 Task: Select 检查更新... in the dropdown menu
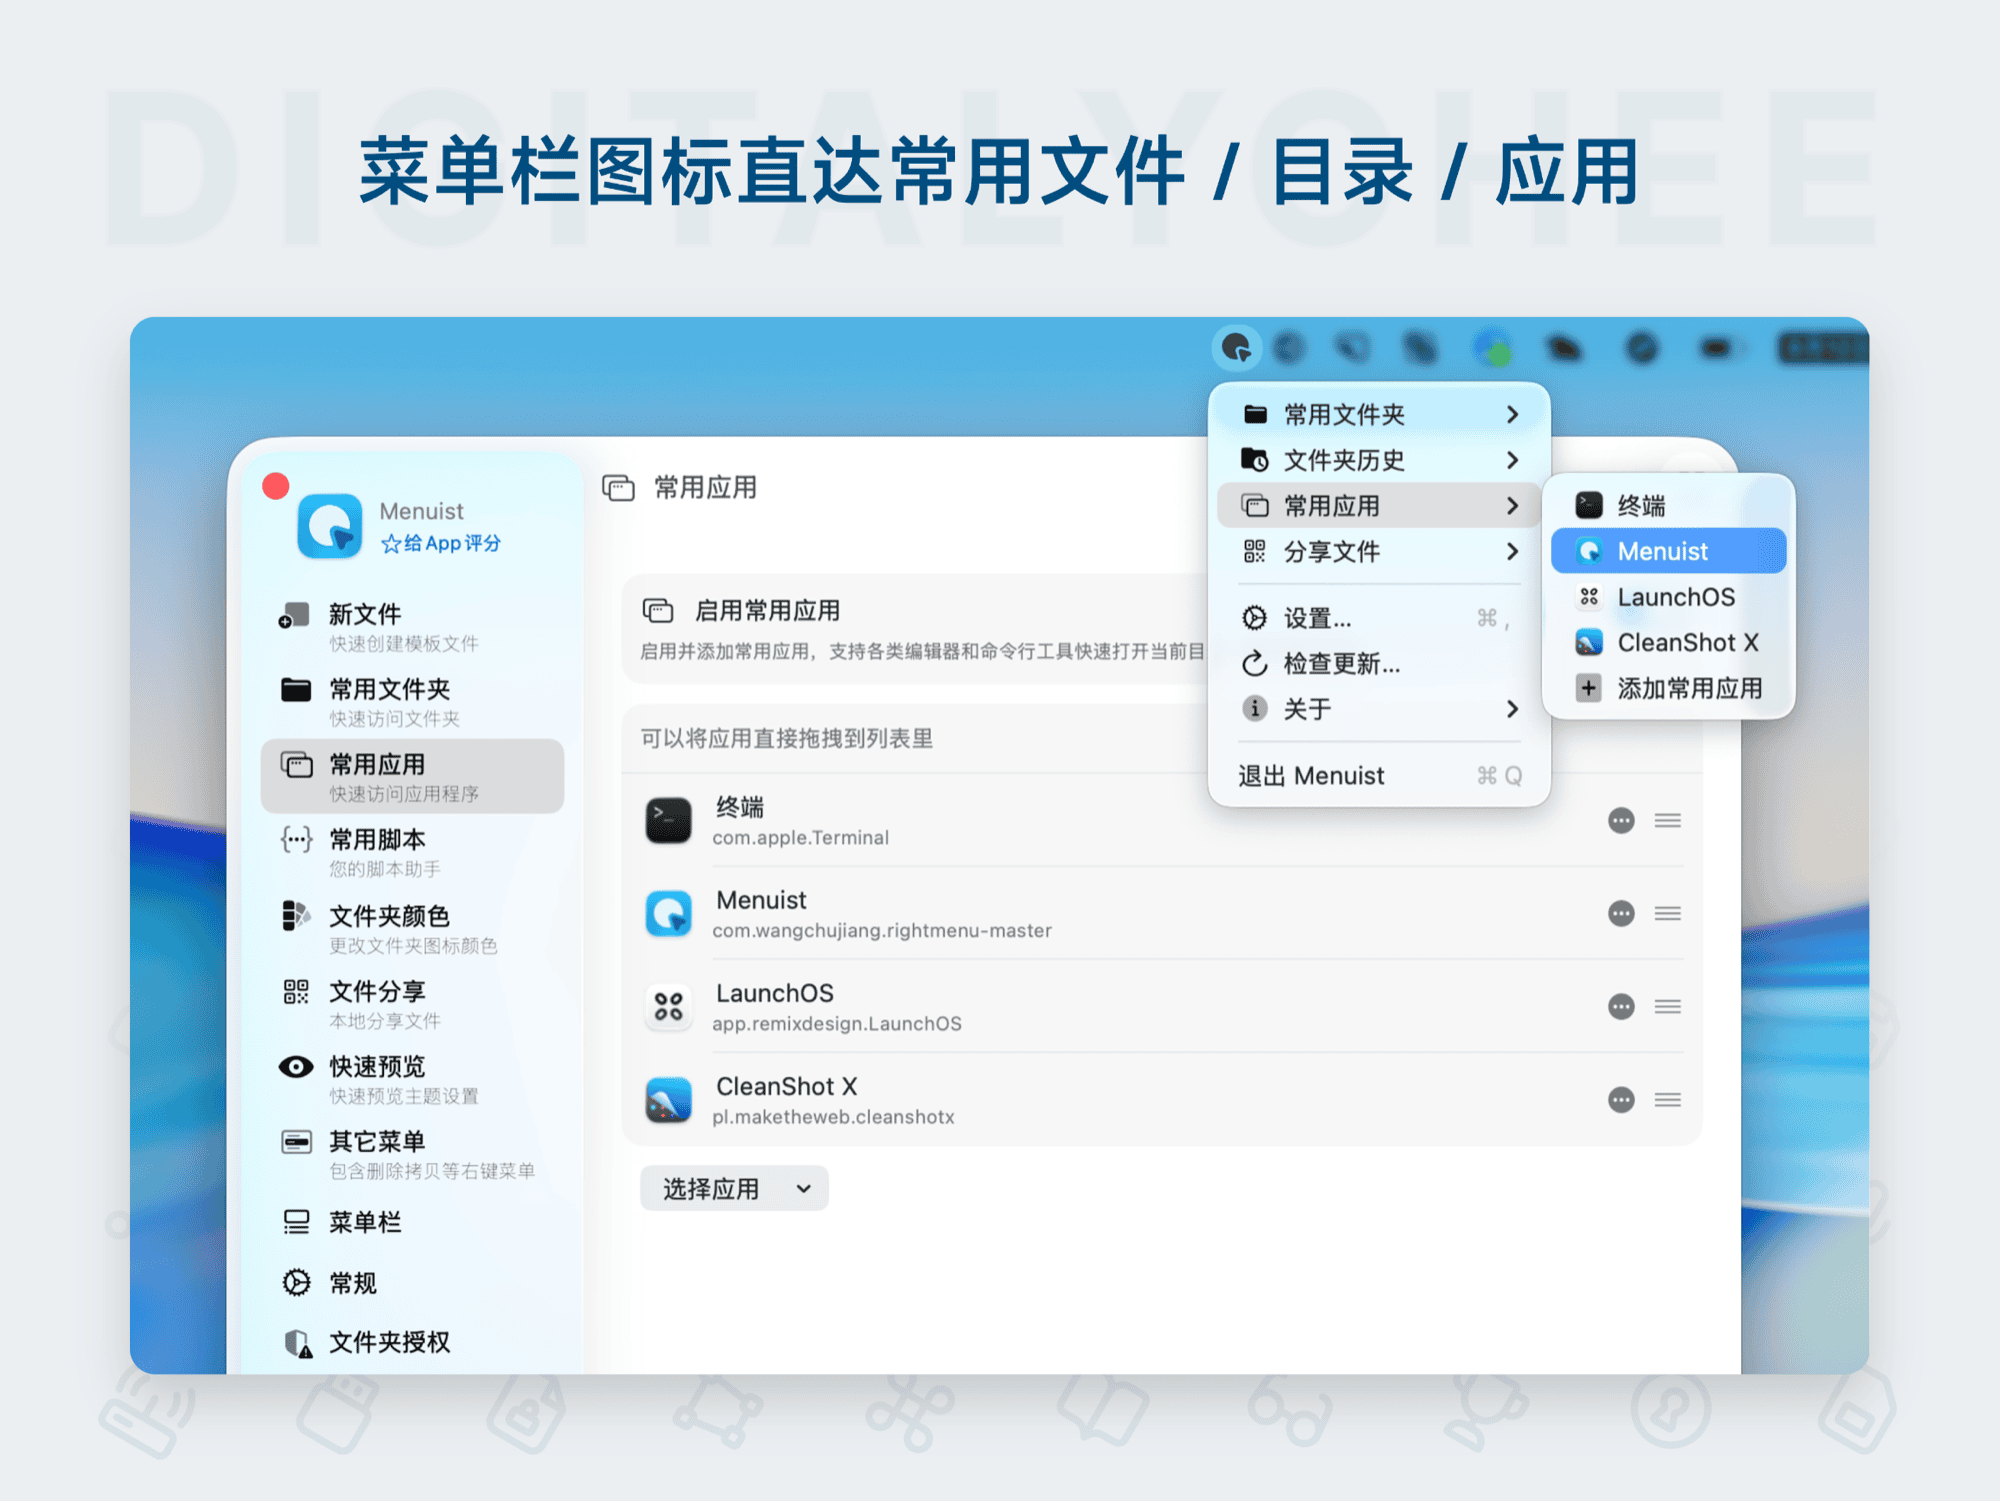pos(1379,664)
